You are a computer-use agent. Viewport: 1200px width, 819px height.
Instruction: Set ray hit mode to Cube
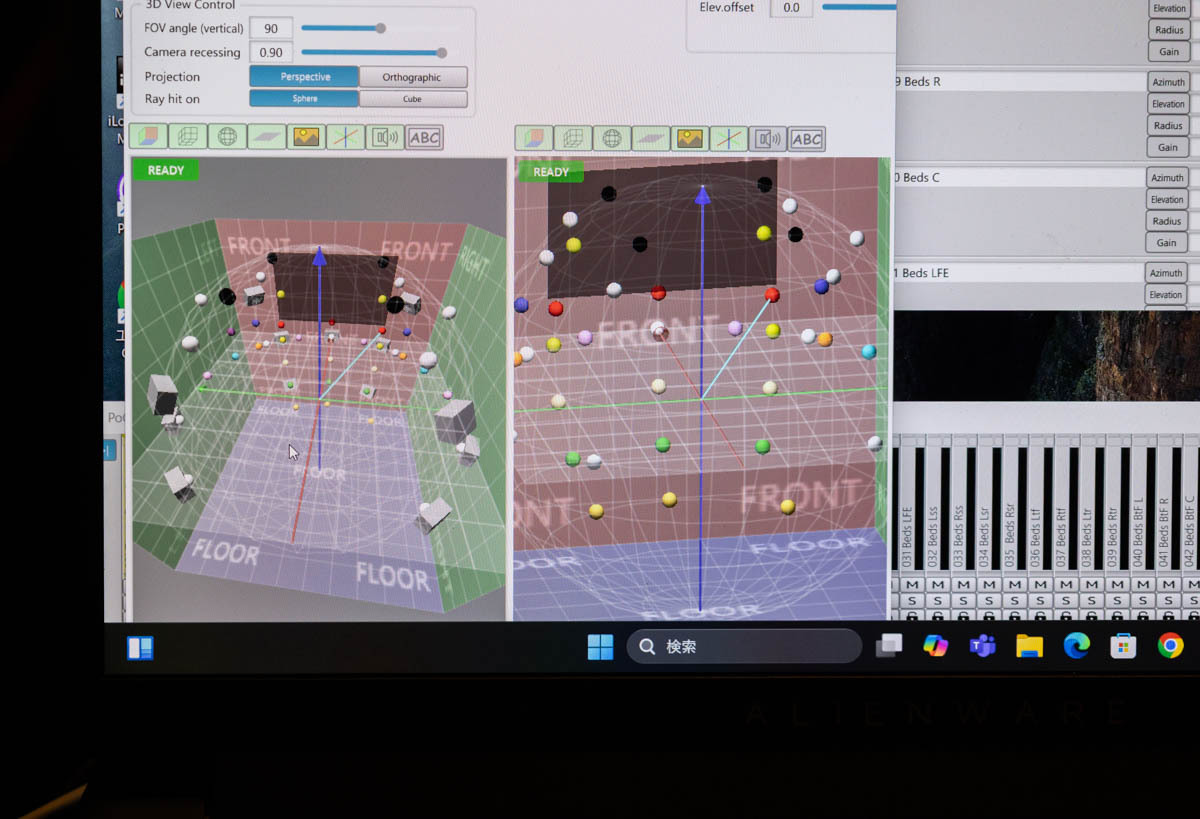[x=412, y=99]
